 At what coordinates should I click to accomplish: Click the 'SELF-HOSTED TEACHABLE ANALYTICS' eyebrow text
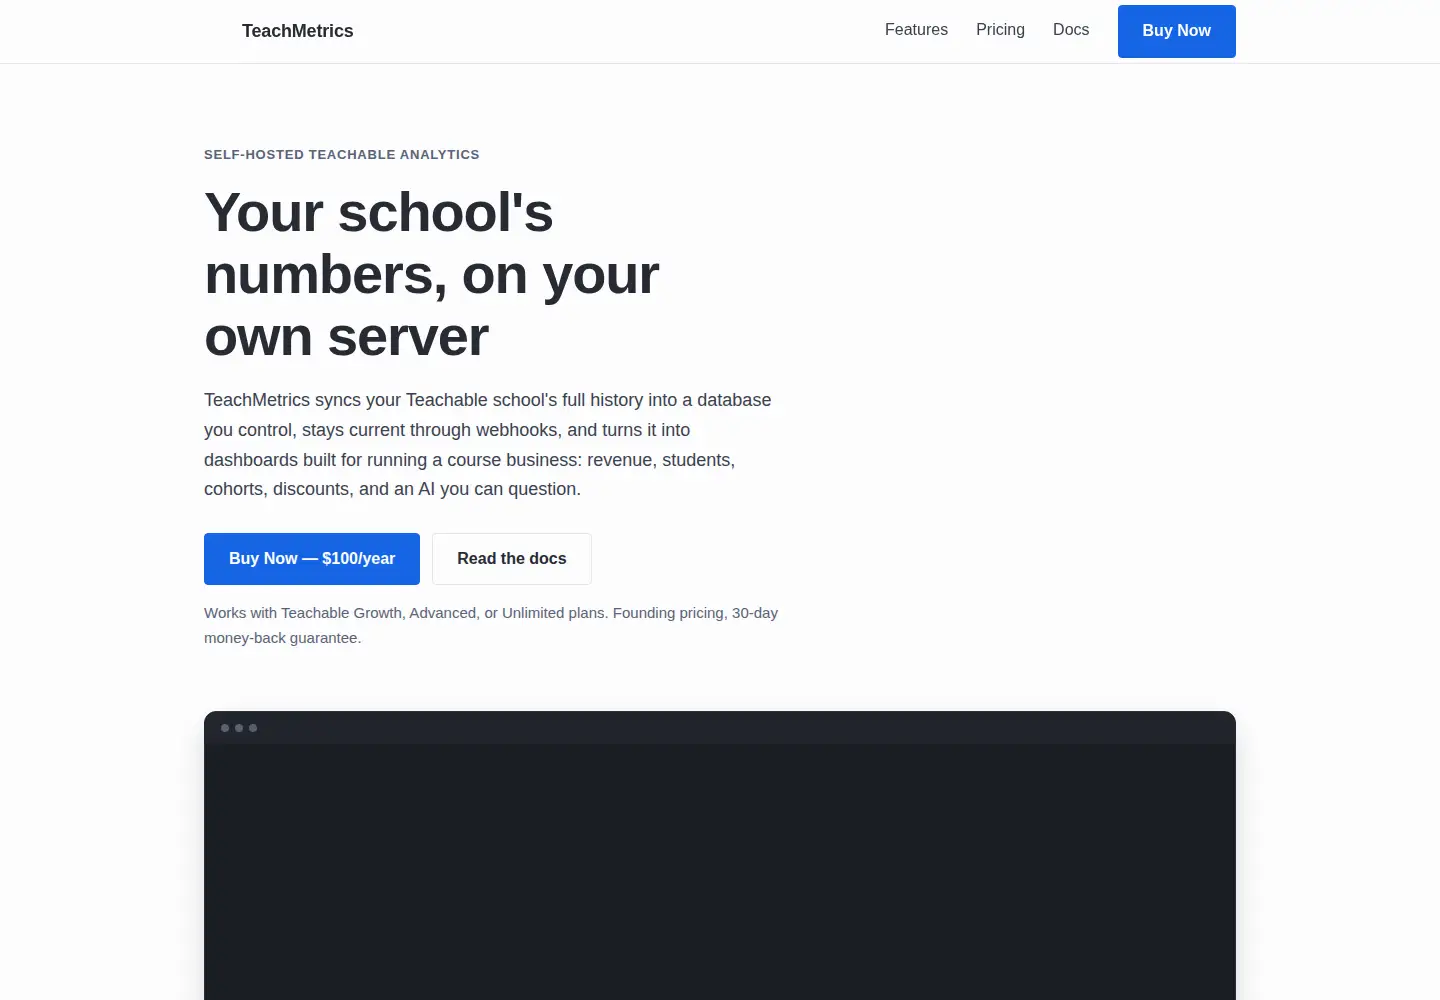pos(342,155)
